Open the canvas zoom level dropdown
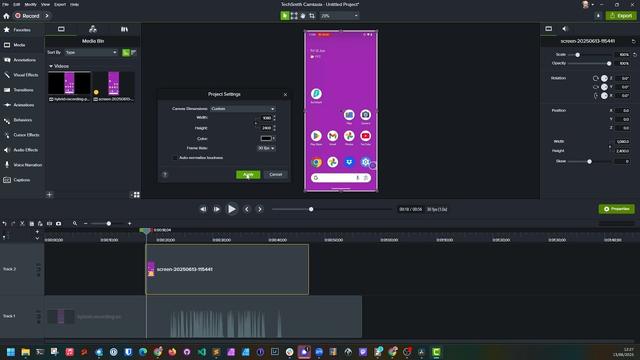Image resolution: width=640 pixels, height=360 pixels. click(339, 16)
